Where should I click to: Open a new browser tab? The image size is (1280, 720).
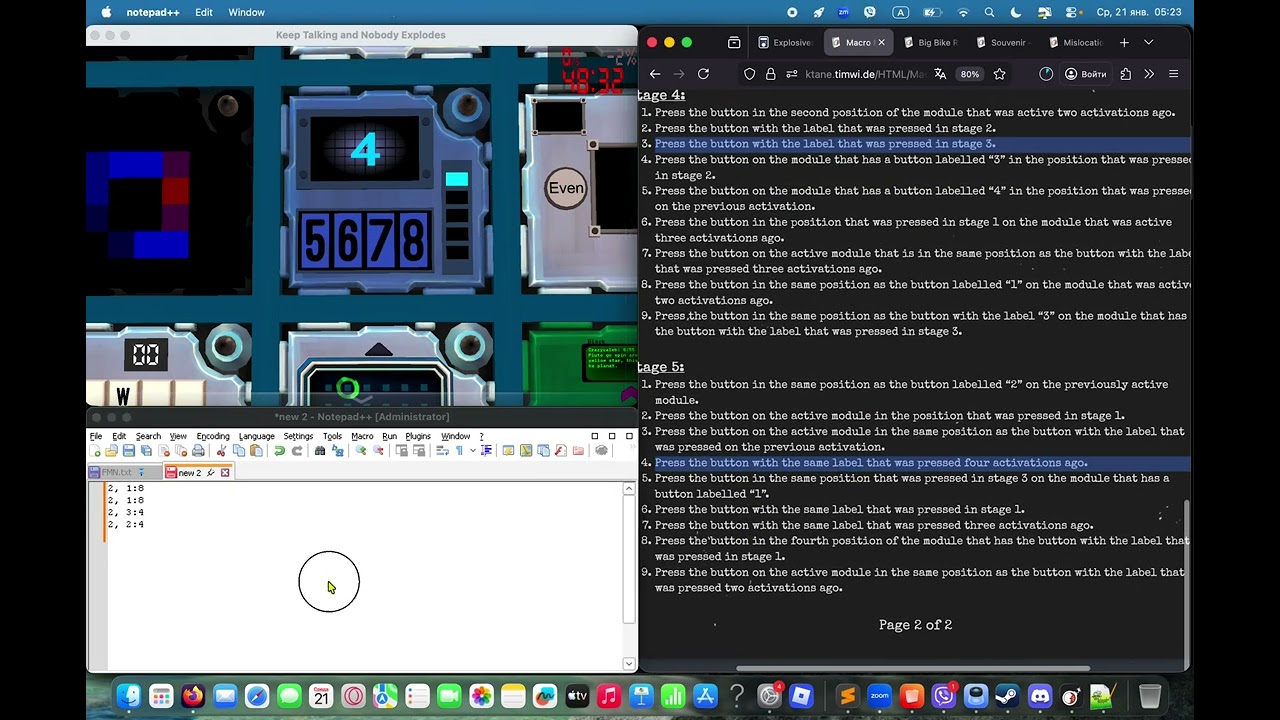click(1124, 43)
